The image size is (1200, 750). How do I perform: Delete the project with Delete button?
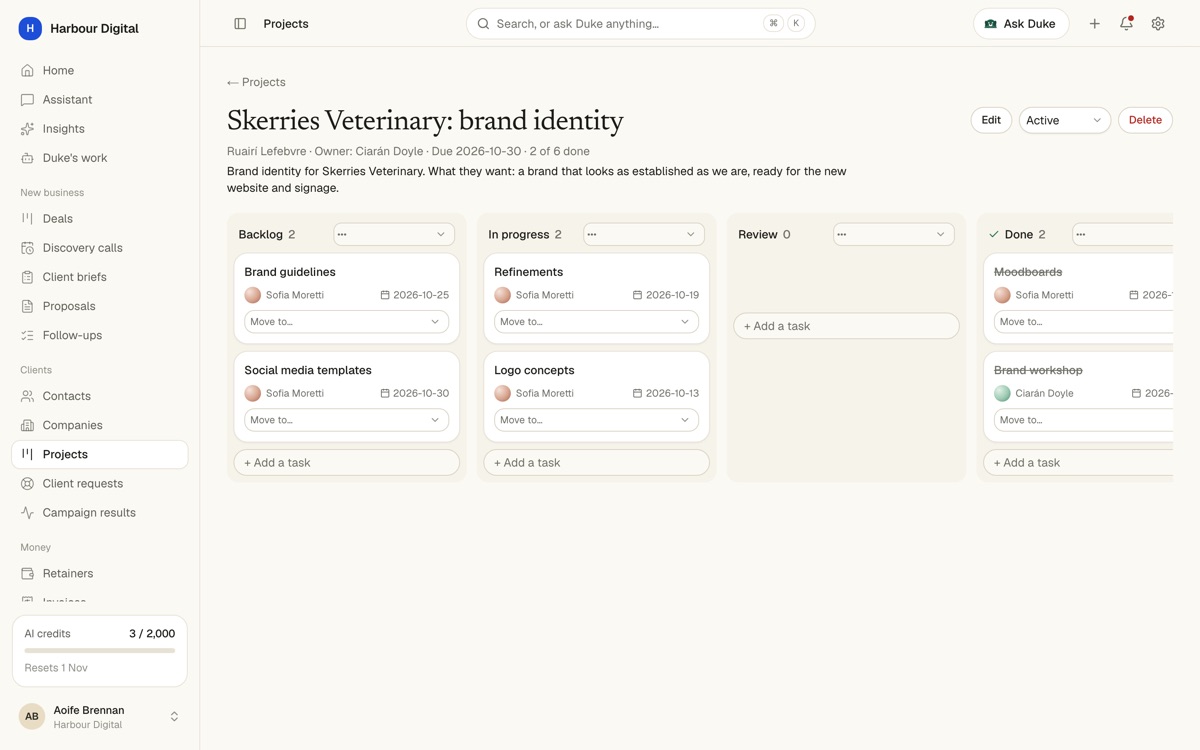(1145, 120)
